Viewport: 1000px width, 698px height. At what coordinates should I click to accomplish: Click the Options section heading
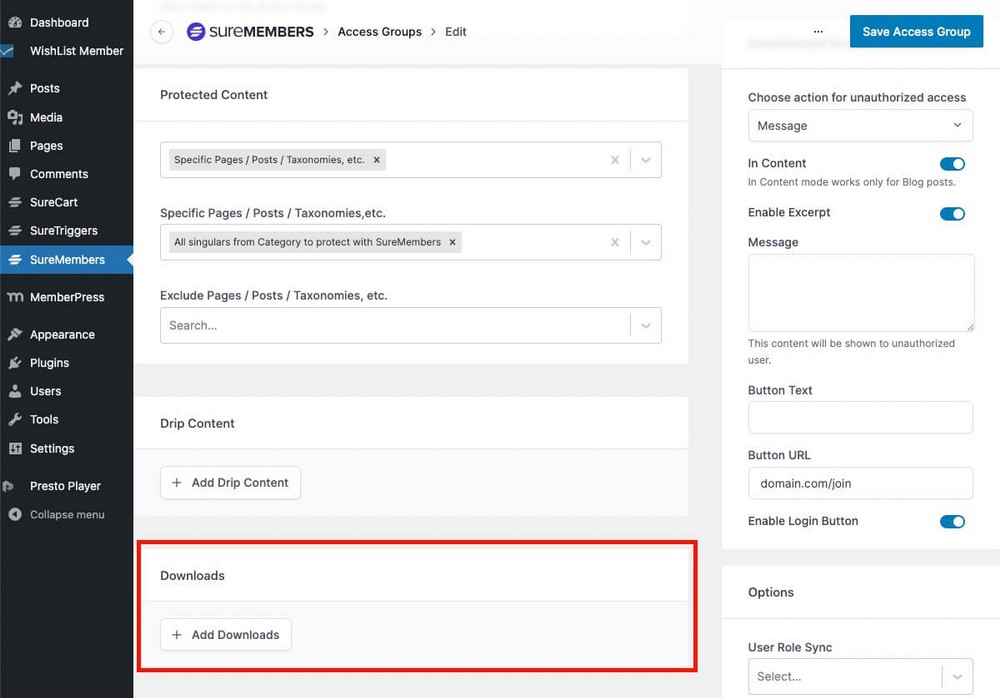(770, 592)
